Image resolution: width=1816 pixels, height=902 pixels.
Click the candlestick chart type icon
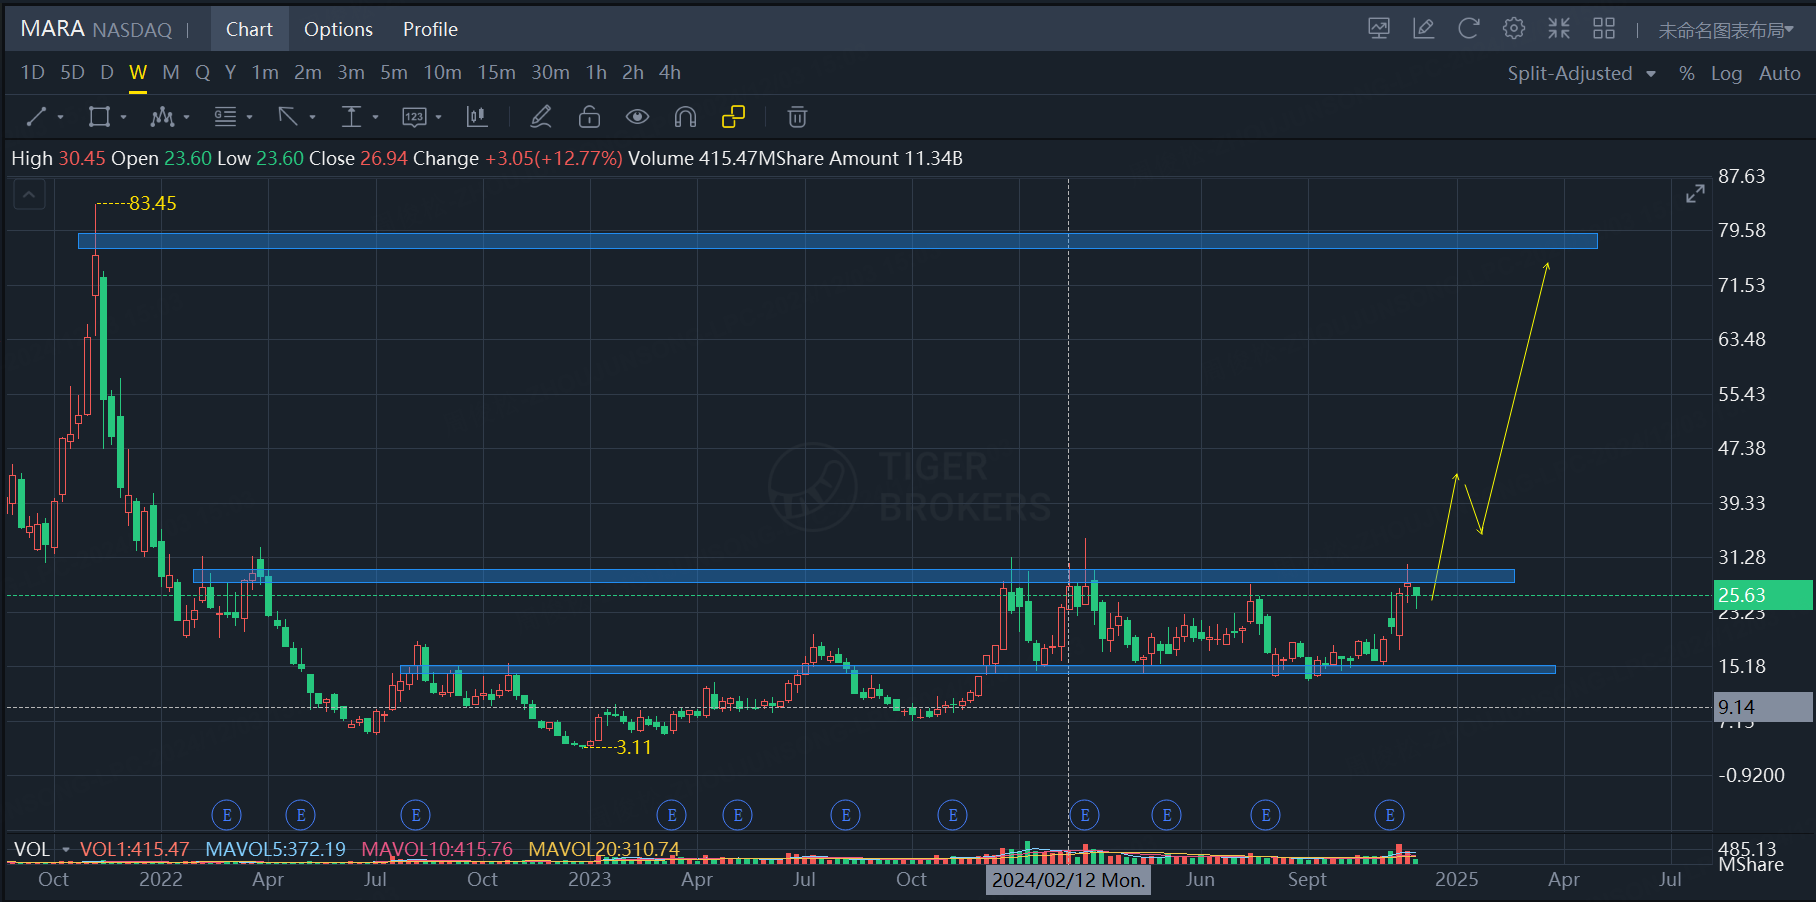477,117
